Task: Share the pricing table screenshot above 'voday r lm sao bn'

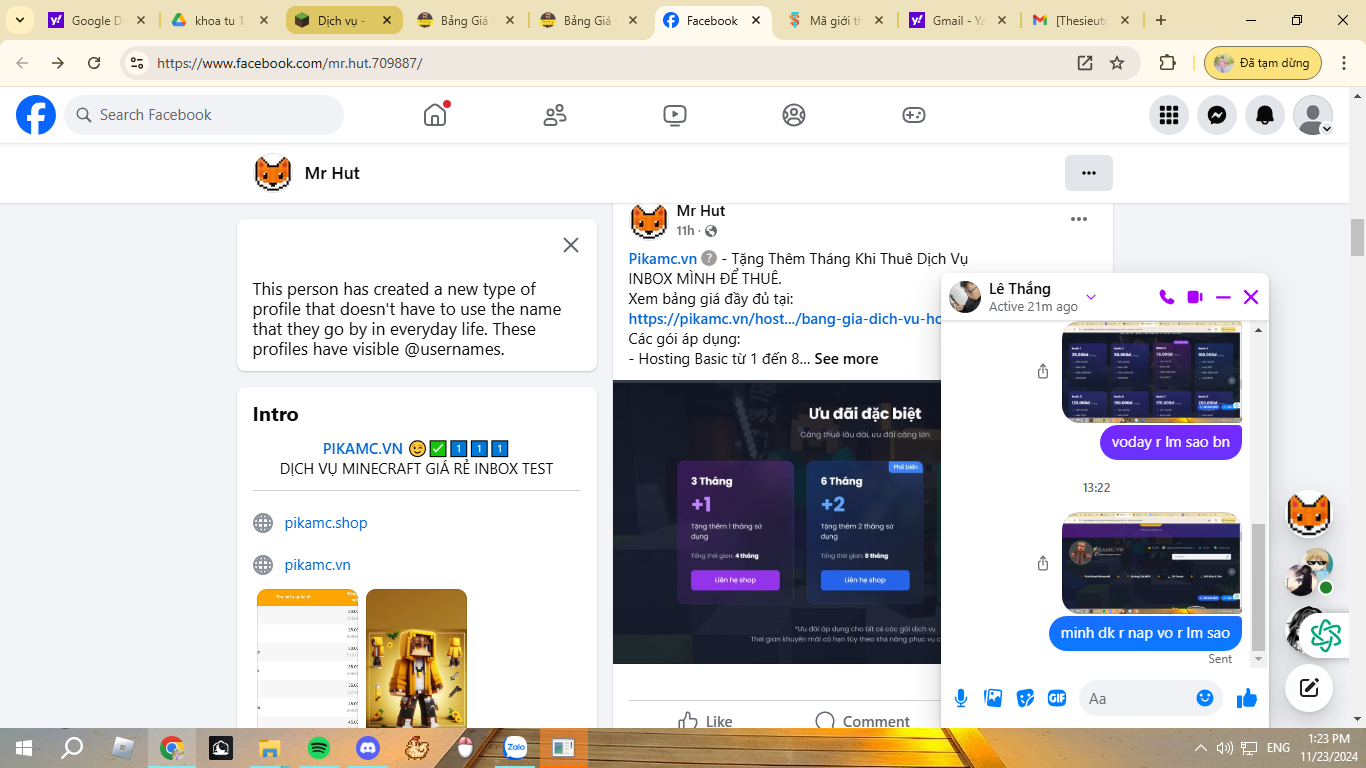Action: coord(1043,371)
